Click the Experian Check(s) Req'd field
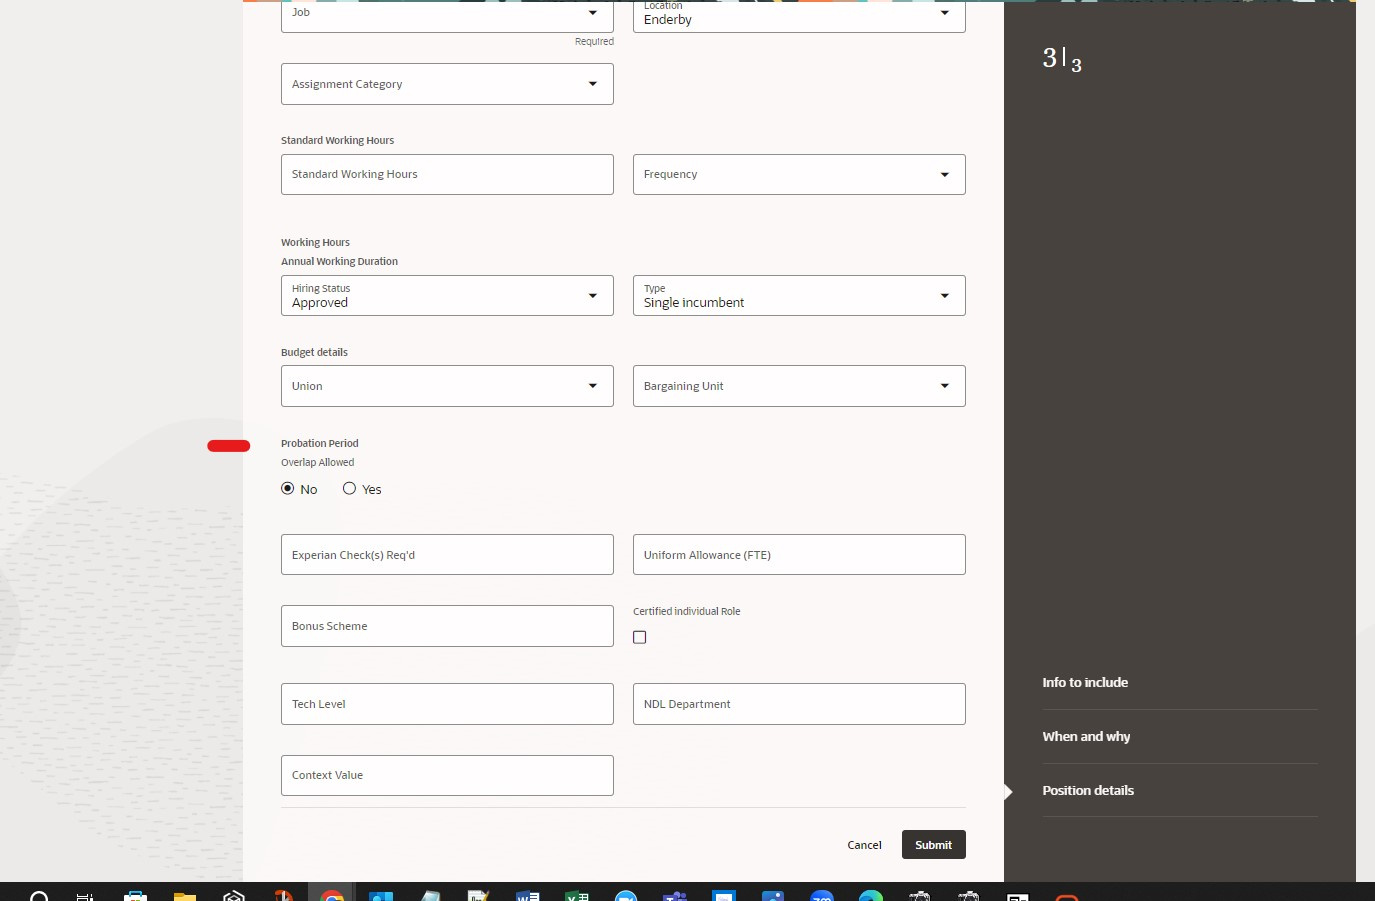The image size is (1375, 901). pos(447,555)
